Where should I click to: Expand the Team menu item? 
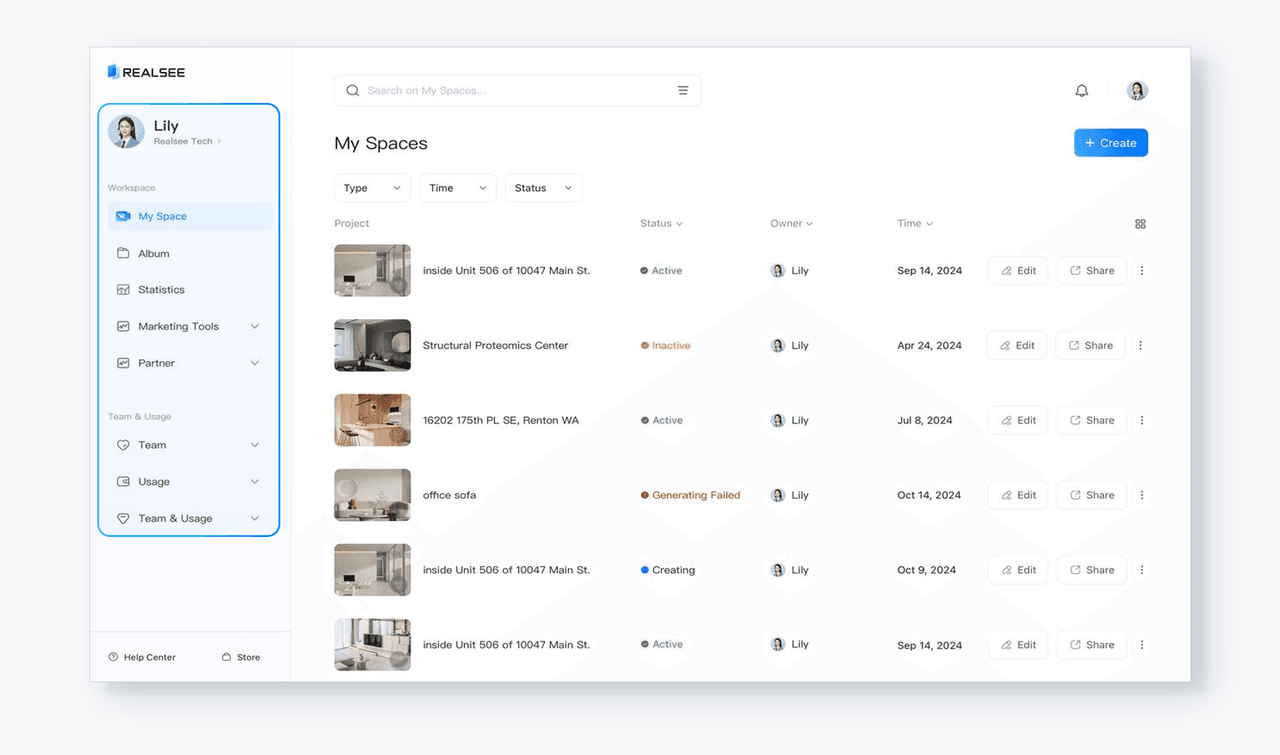click(190, 445)
